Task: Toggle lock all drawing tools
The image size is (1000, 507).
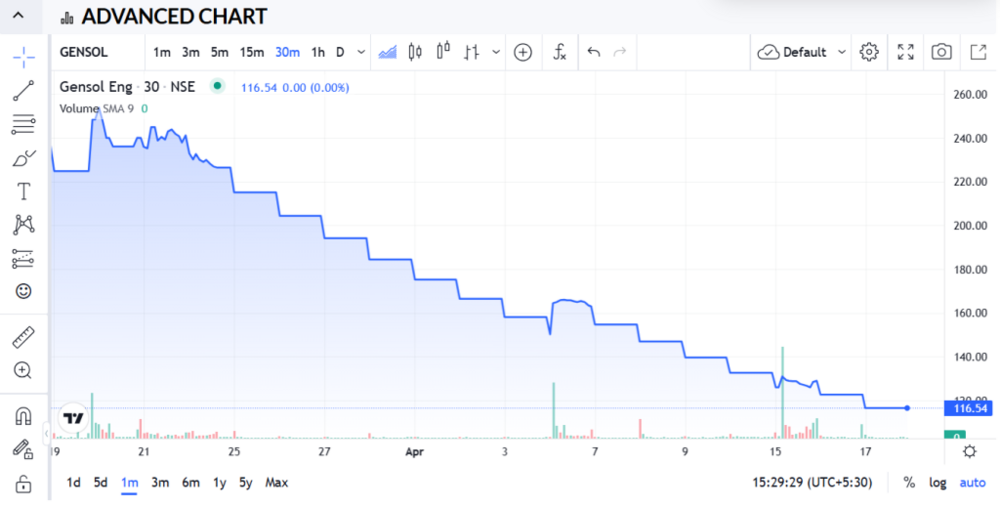Action: (23, 485)
